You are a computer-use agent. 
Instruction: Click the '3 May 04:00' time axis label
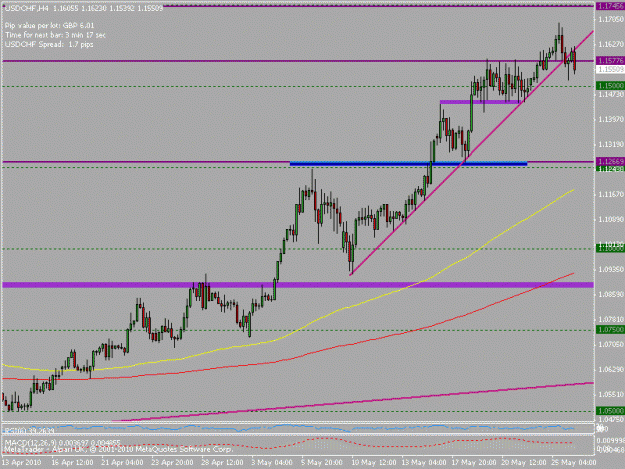[x=272, y=462]
